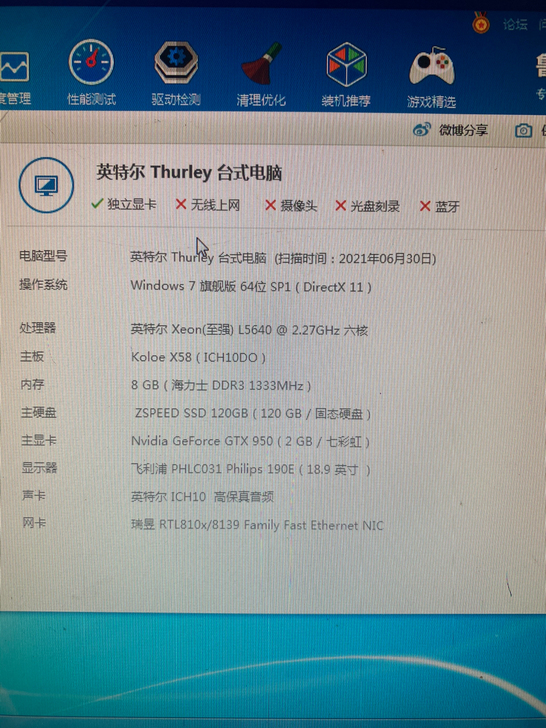Click the green checkmark beside 独立显卡

pos(97,203)
